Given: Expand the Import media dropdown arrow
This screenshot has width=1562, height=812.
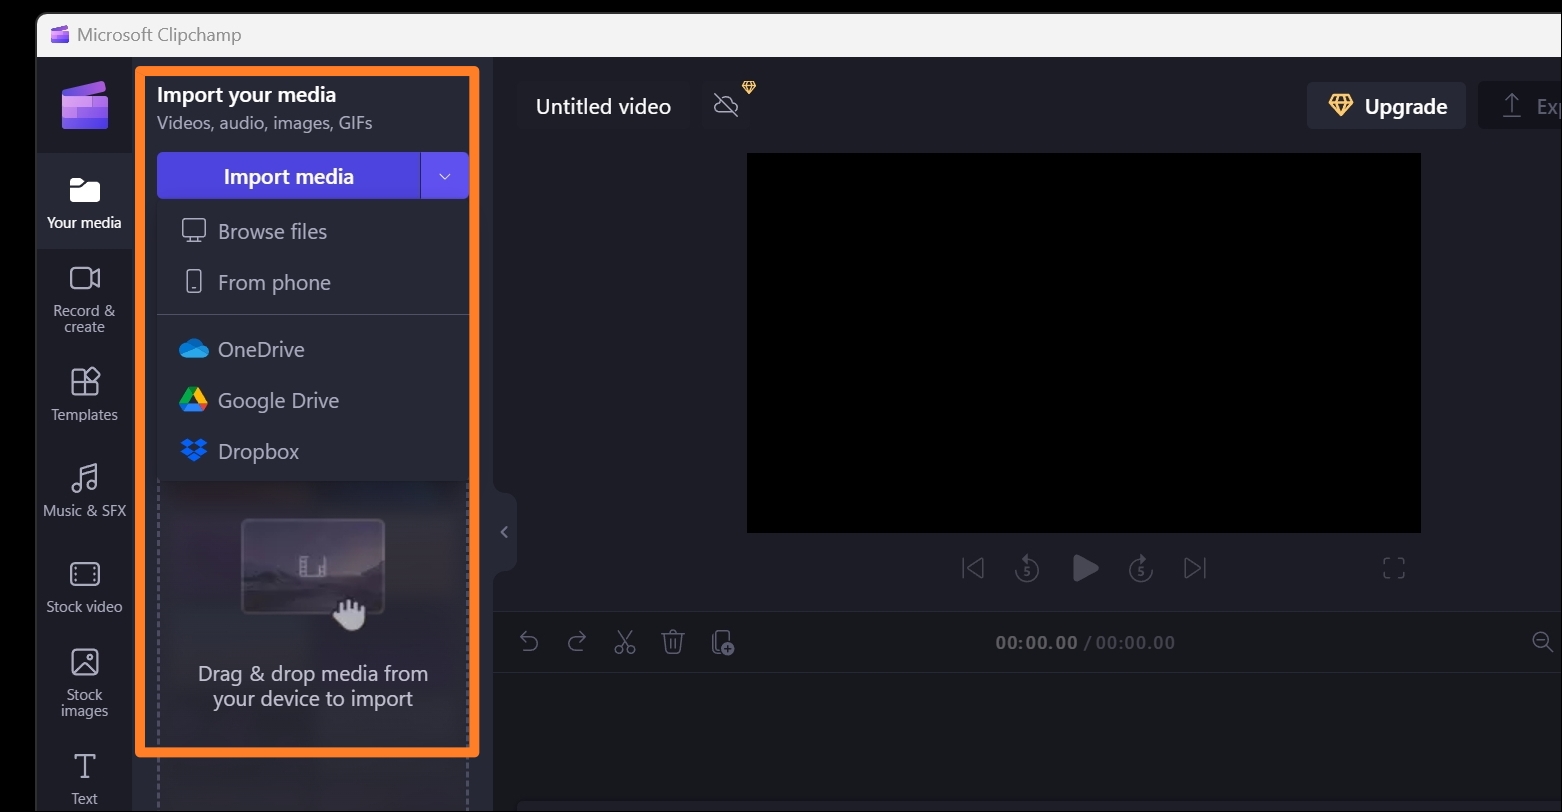Looking at the screenshot, I should [445, 176].
